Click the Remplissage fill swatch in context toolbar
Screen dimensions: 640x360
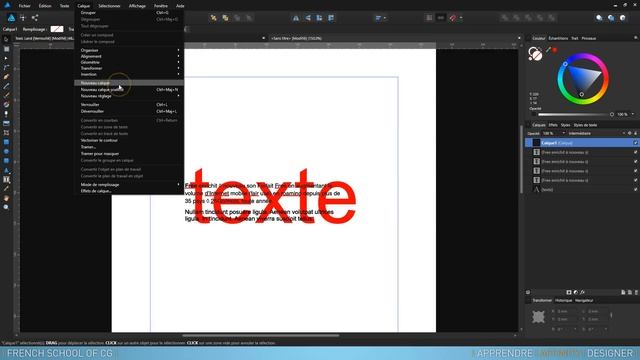click(57, 29)
